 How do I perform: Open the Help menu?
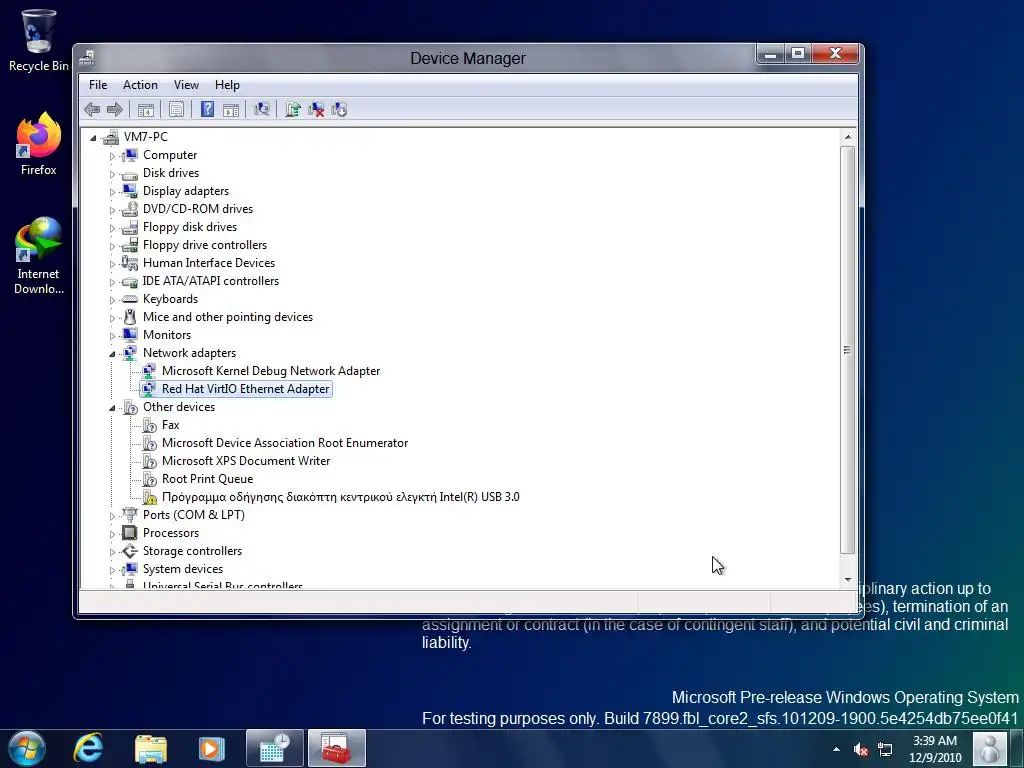[x=227, y=85]
